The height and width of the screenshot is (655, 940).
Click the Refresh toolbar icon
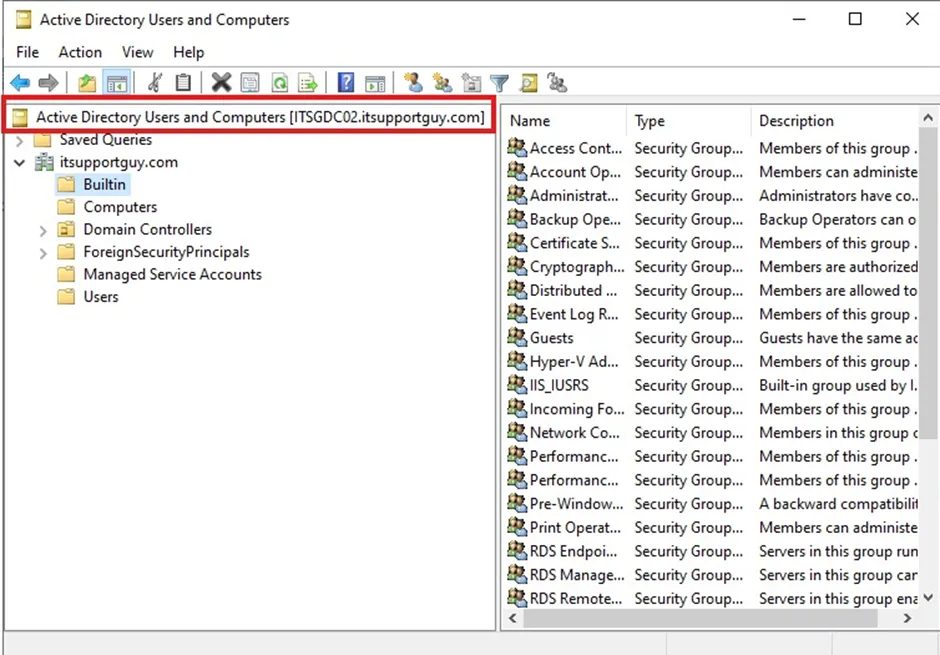[280, 83]
